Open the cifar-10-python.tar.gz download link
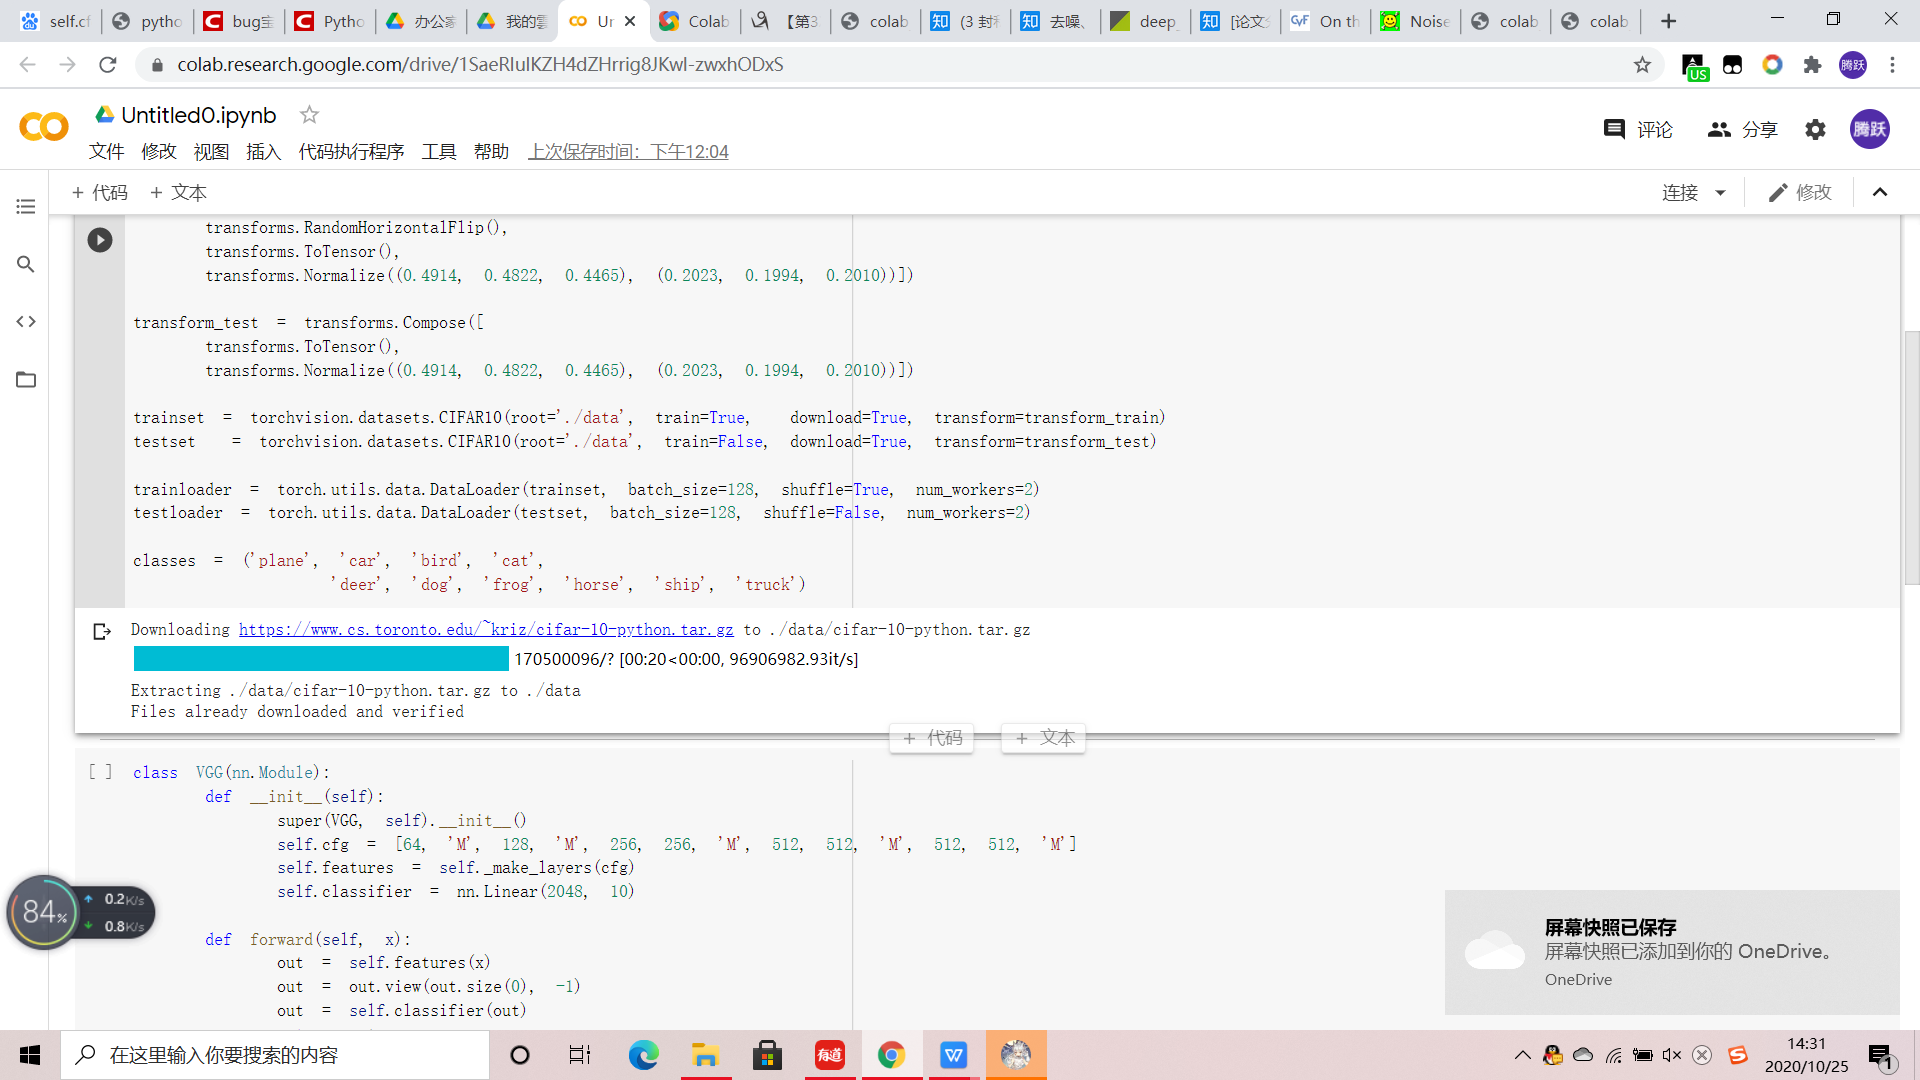The width and height of the screenshot is (1920, 1080). click(486, 629)
